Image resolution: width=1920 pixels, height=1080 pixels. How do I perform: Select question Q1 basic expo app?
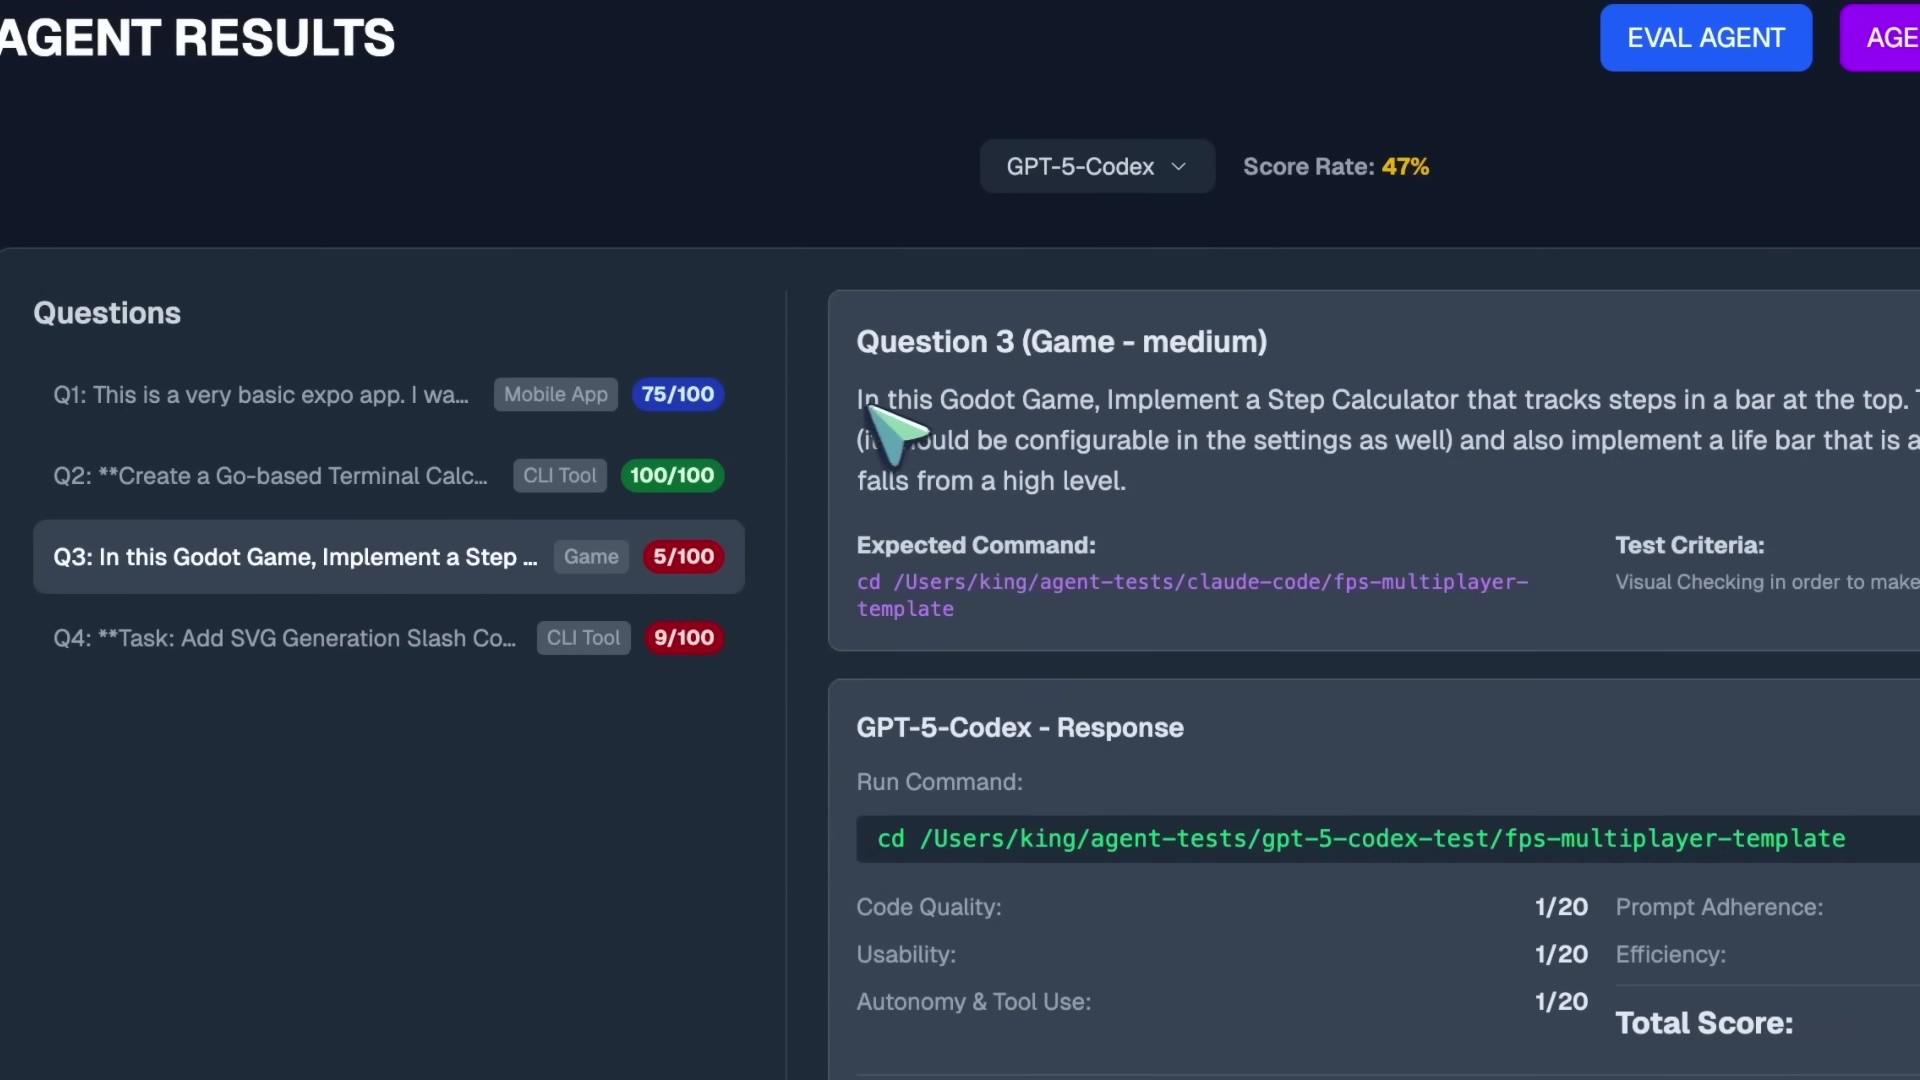(389, 395)
